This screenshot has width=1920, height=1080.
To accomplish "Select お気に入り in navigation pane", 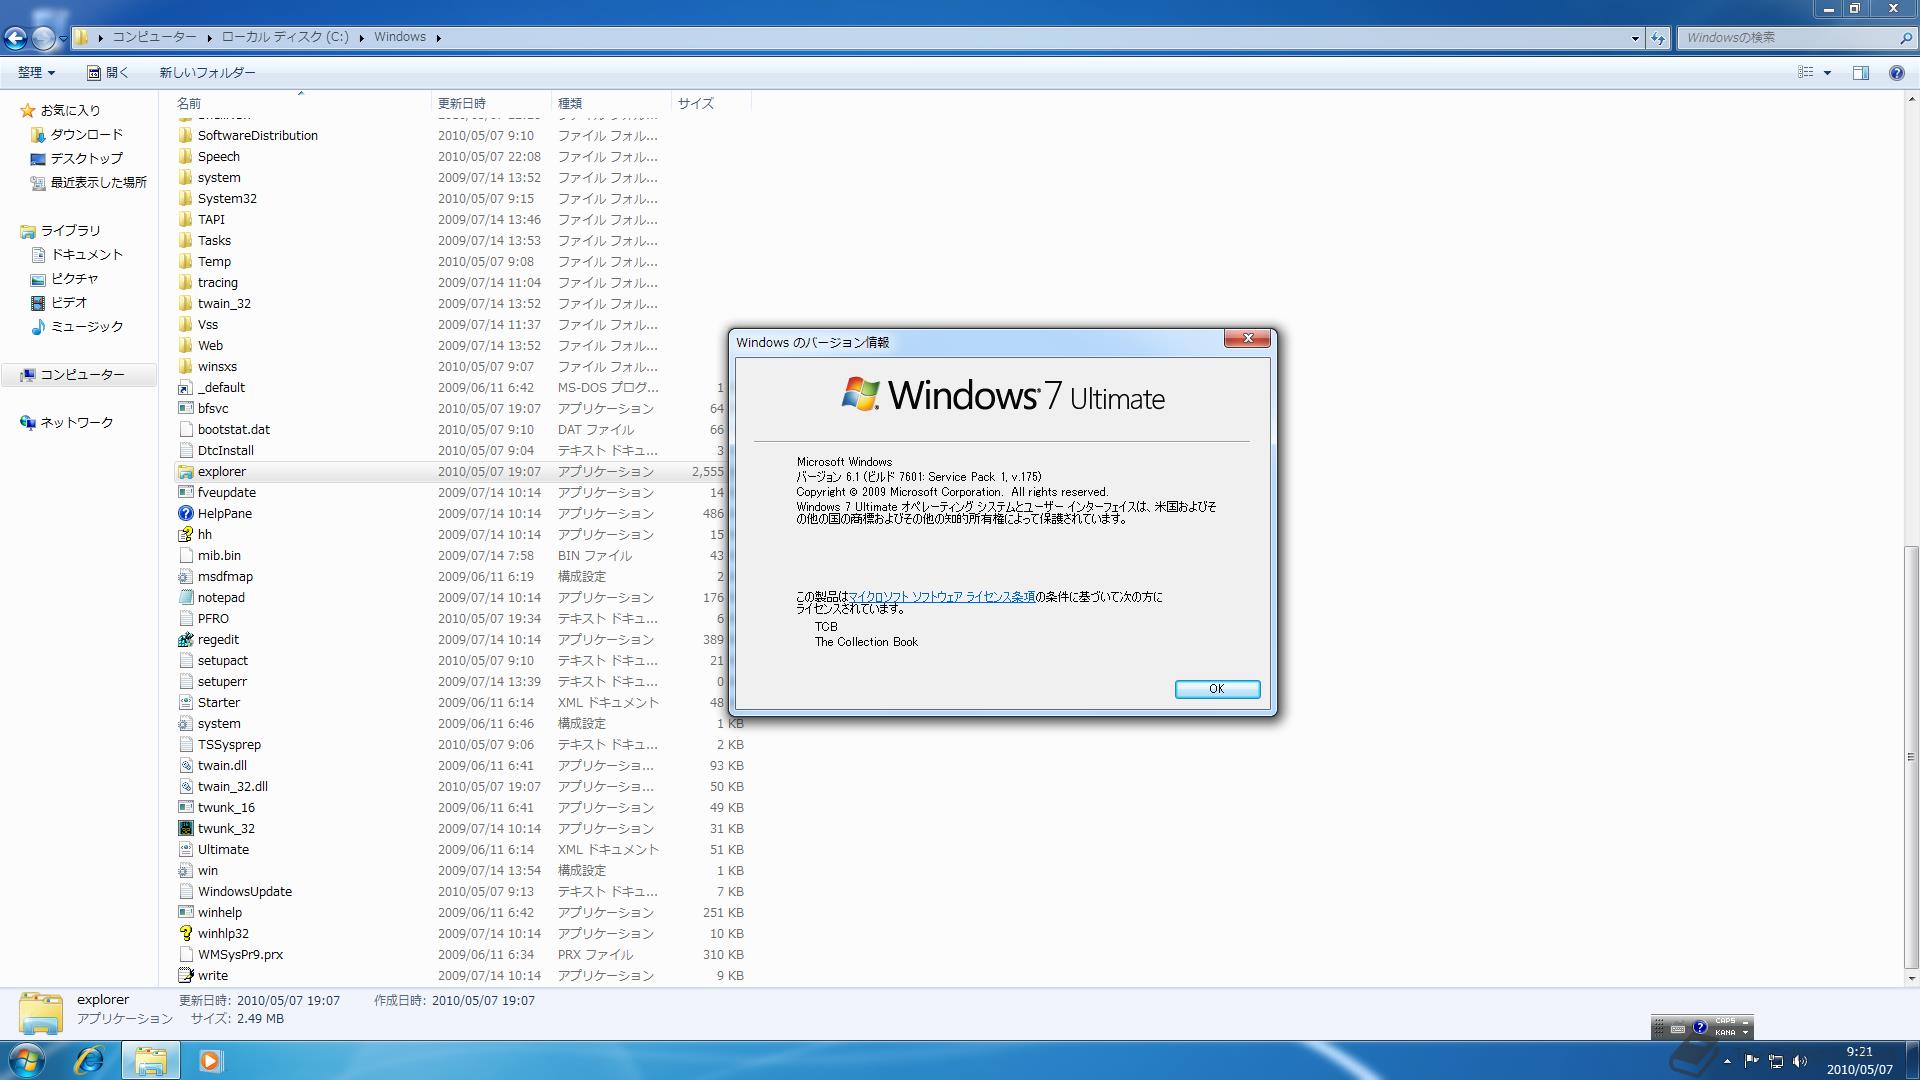I will tap(70, 110).
